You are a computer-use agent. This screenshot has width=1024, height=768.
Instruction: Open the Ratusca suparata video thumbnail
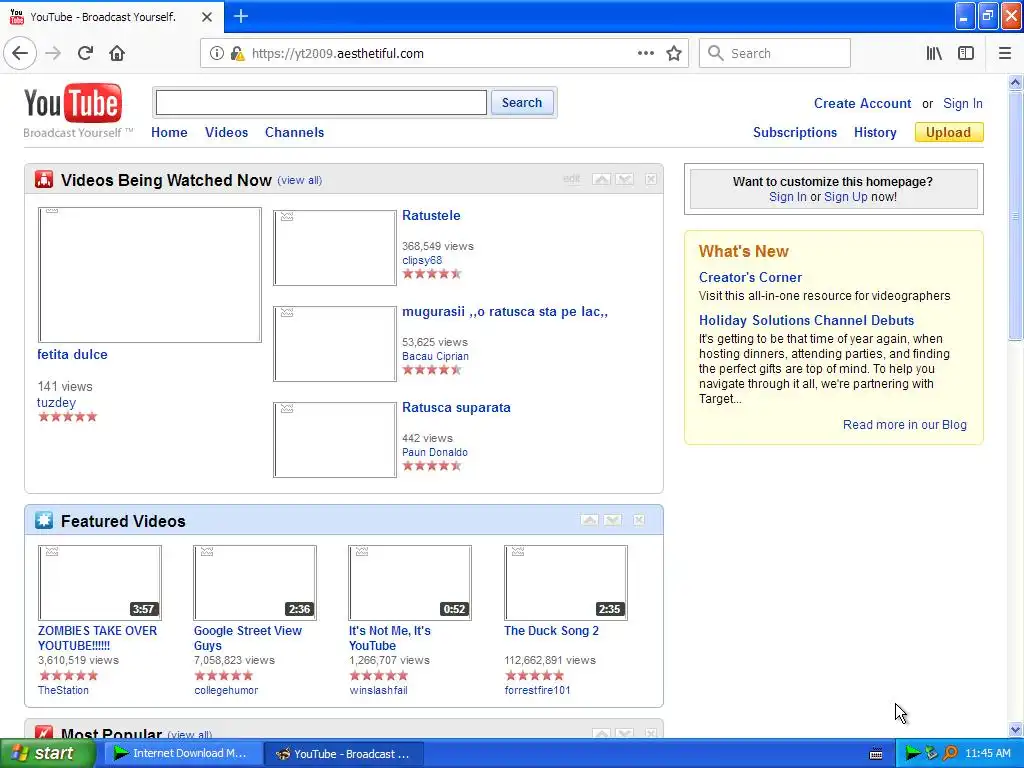click(x=334, y=440)
